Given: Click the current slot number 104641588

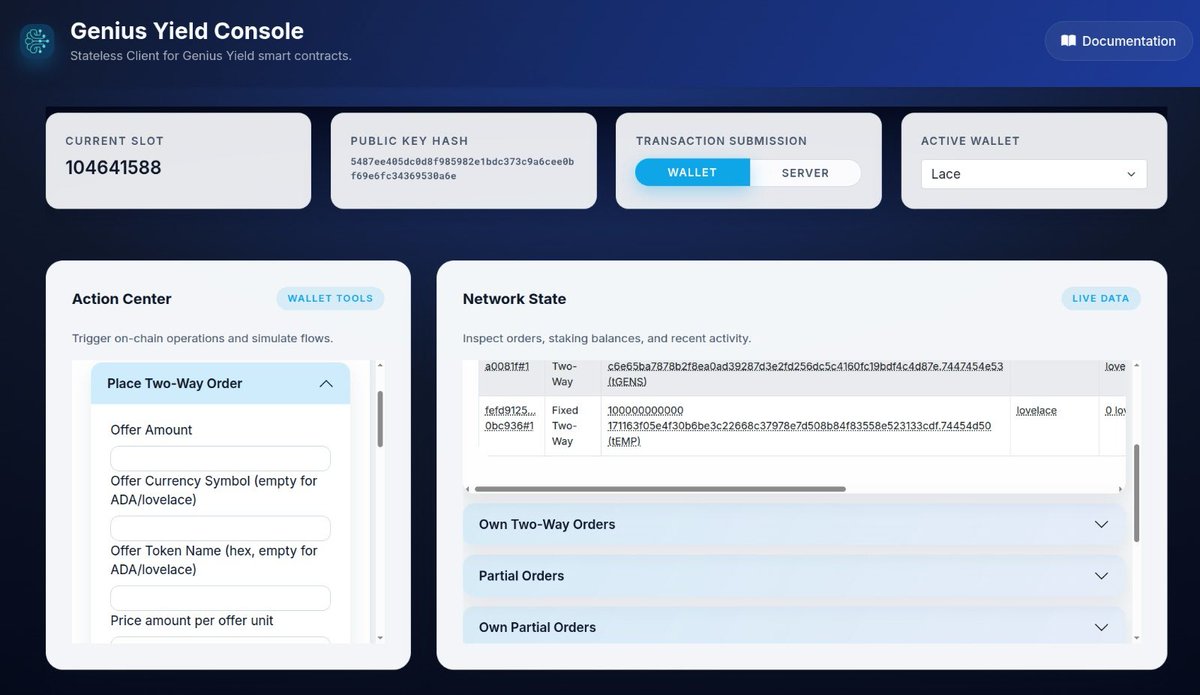Looking at the screenshot, I should (113, 167).
